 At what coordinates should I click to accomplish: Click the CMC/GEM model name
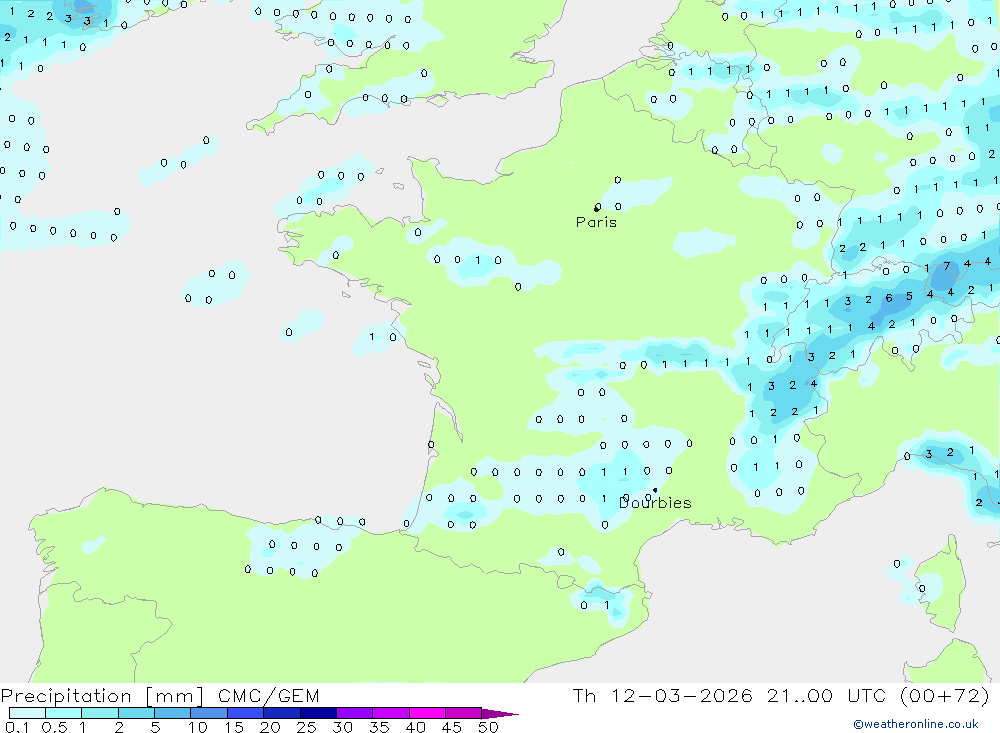[x=268, y=696]
